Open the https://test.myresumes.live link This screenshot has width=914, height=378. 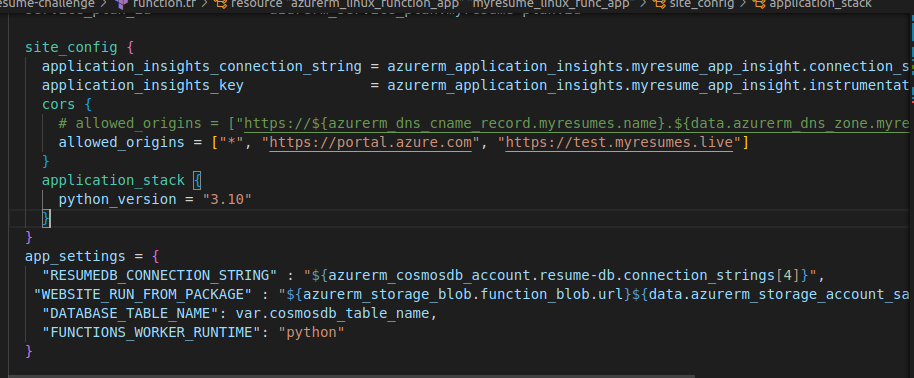point(619,142)
